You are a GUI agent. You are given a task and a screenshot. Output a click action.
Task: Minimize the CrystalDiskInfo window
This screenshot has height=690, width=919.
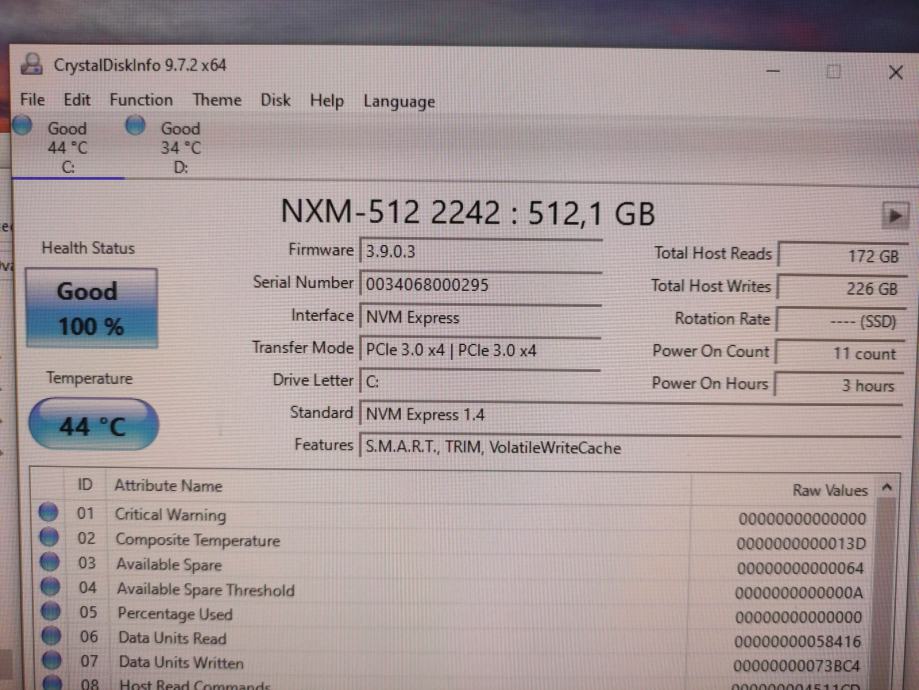(773, 72)
